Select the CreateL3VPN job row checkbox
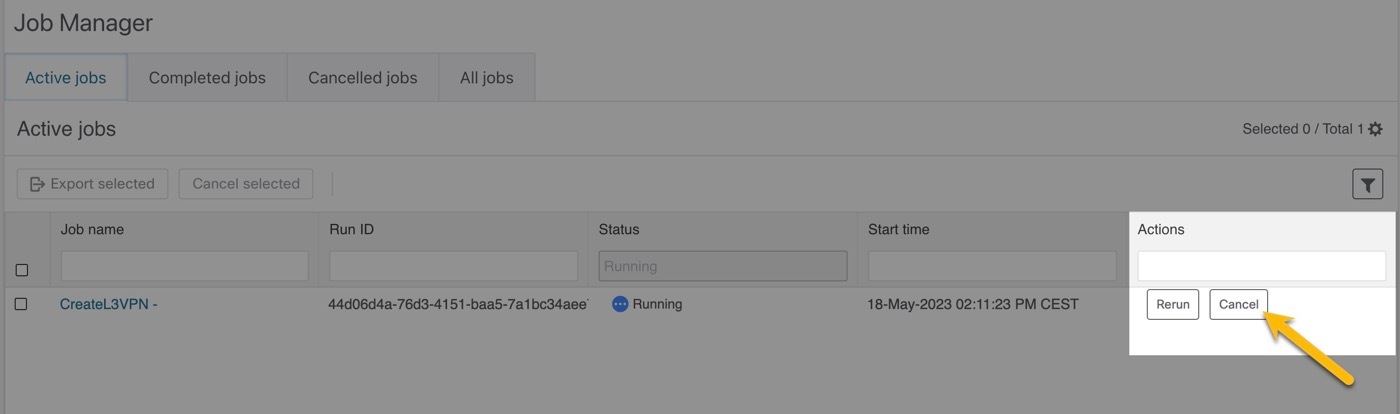Image resolution: width=1400 pixels, height=414 pixels. (22, 304)
